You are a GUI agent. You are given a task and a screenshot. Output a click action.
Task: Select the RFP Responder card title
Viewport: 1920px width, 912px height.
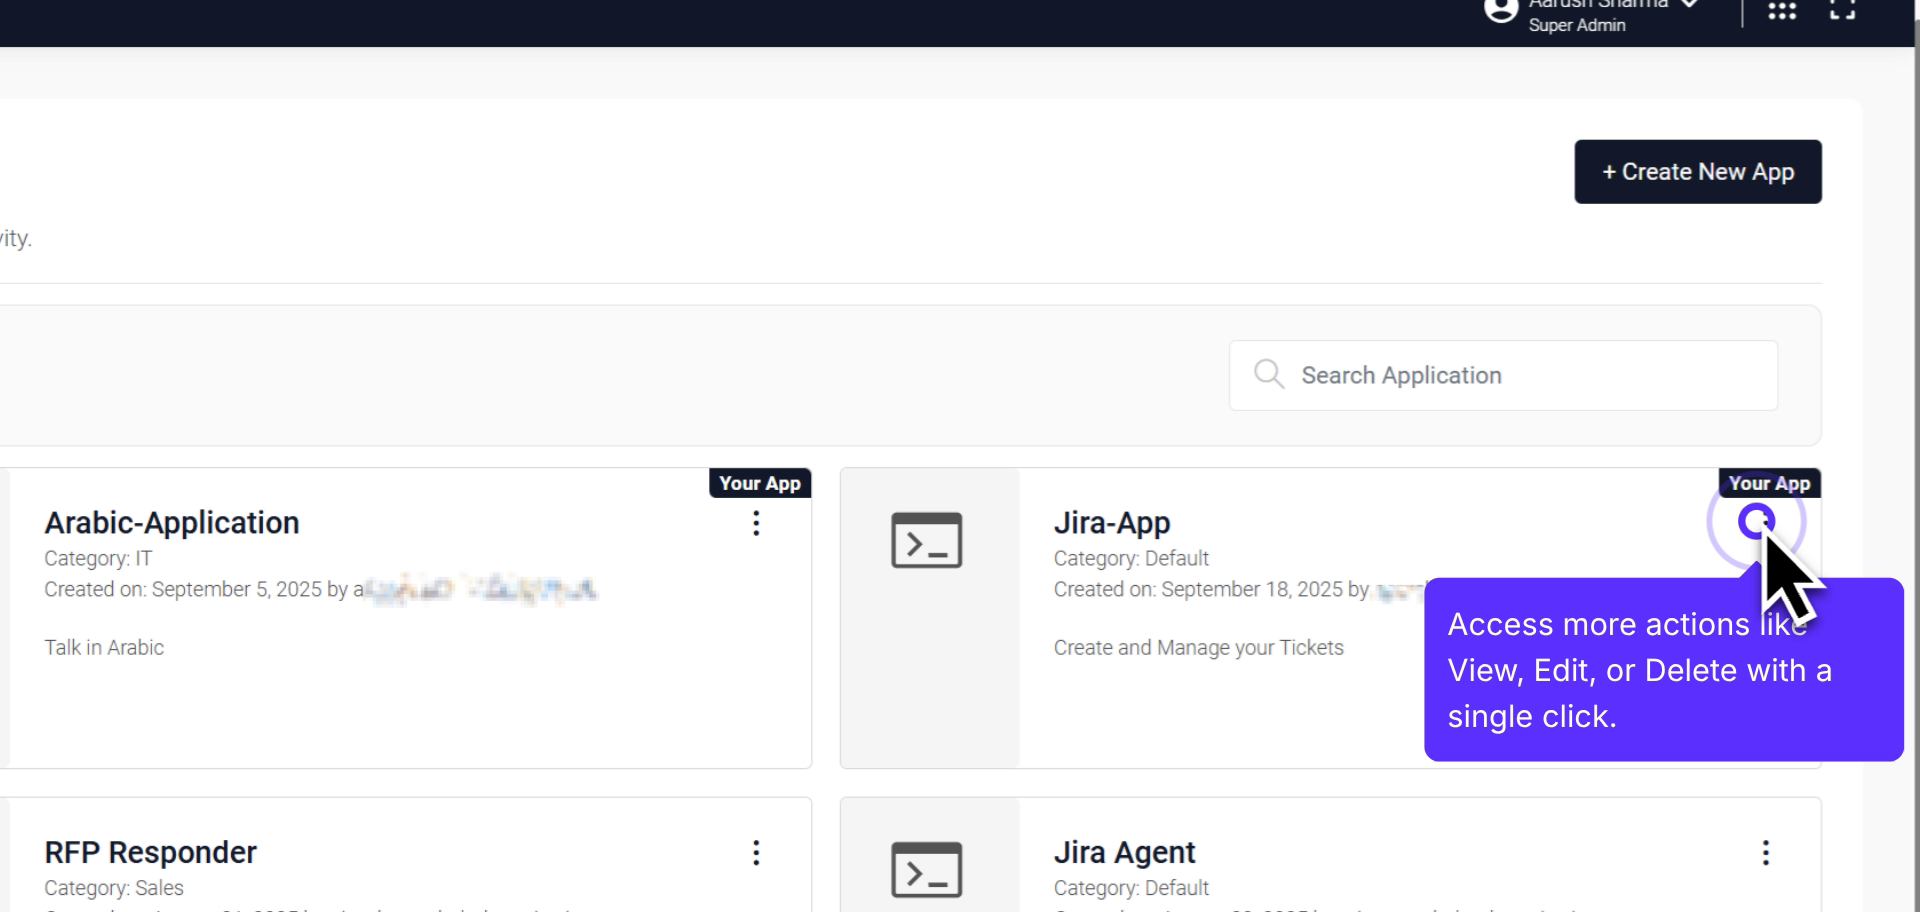coord(150,852)
